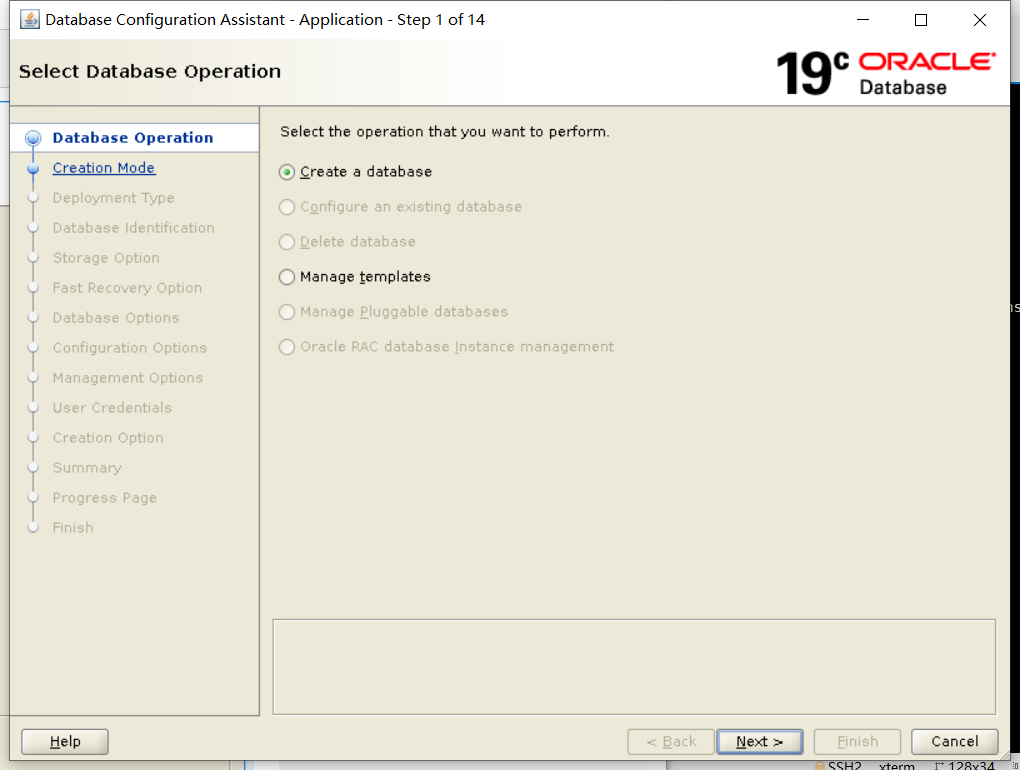
Task: Click SSH2 in the background terminal status bar
Action: point(844,765)
